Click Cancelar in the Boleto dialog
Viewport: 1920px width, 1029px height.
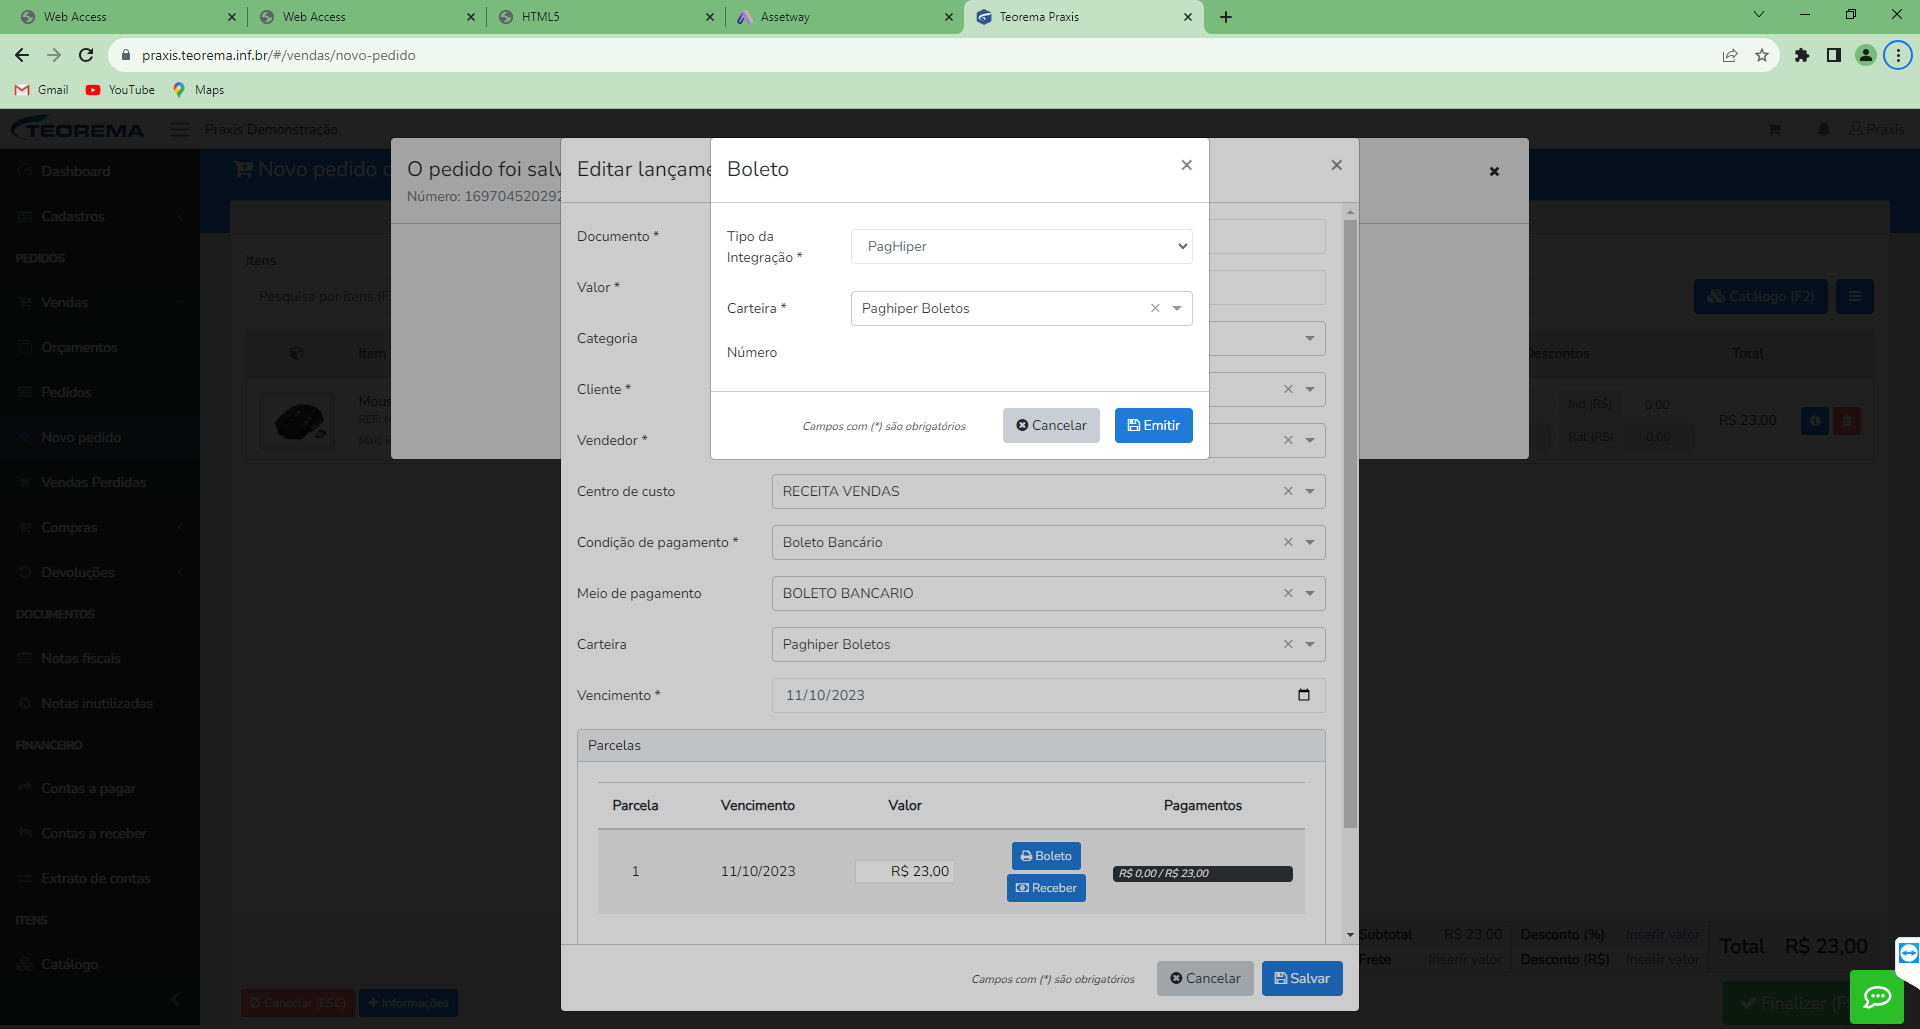coord(1051,425)
